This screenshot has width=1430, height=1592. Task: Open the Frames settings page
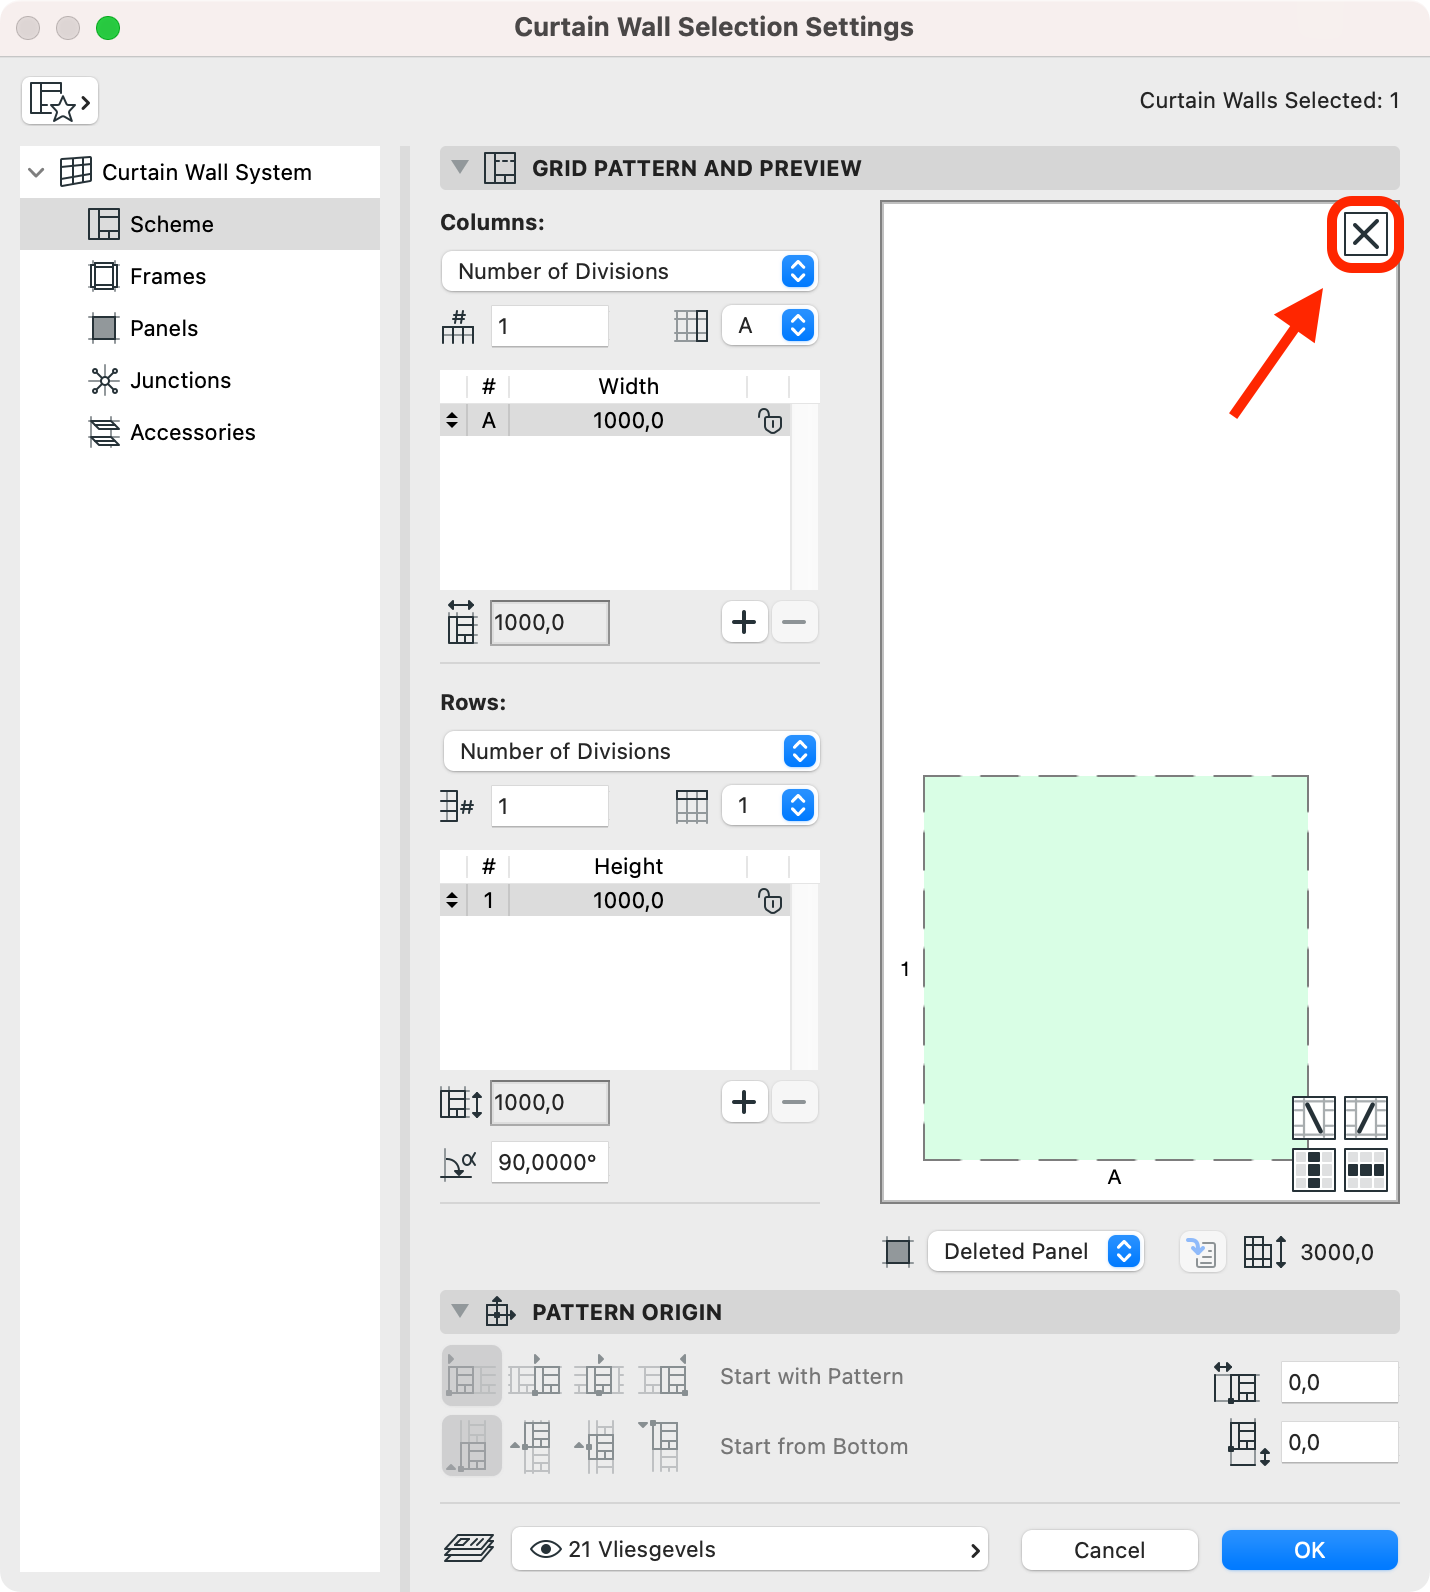pyautogui.click(x=200, y=276)
